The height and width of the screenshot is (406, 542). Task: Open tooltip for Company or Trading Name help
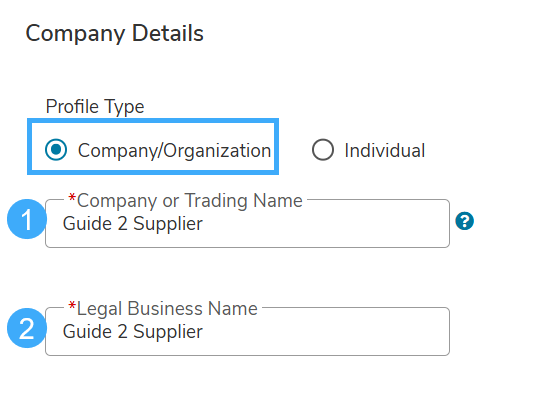[464, 221]
